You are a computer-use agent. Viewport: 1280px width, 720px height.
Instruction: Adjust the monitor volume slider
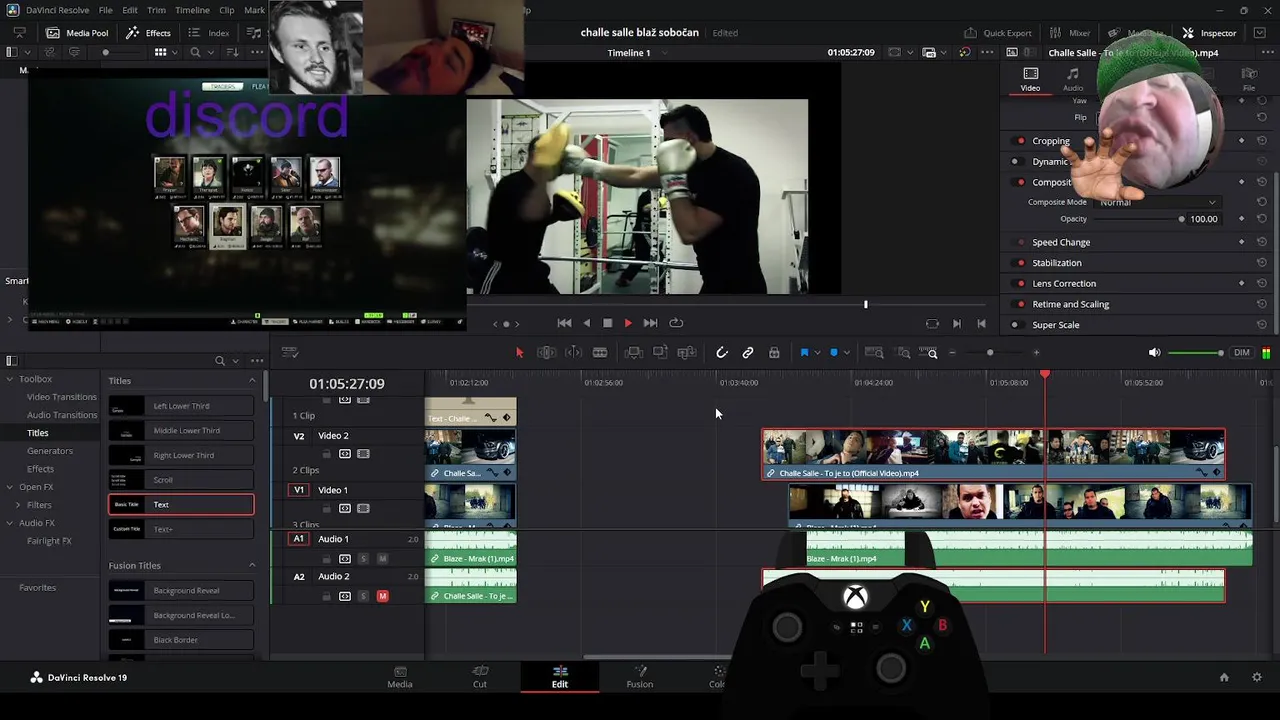point(1196,352)
